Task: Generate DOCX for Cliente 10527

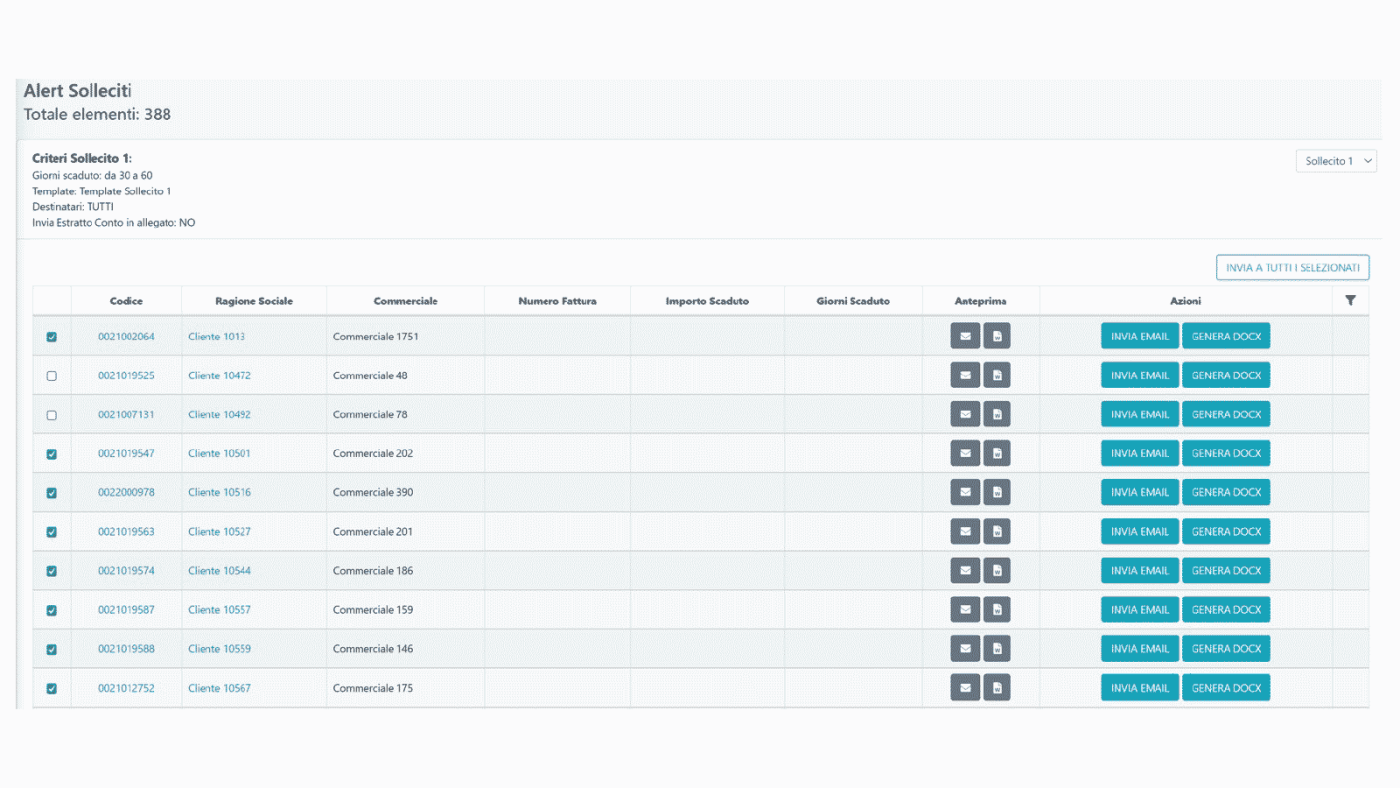Action: click(1226, 531)
